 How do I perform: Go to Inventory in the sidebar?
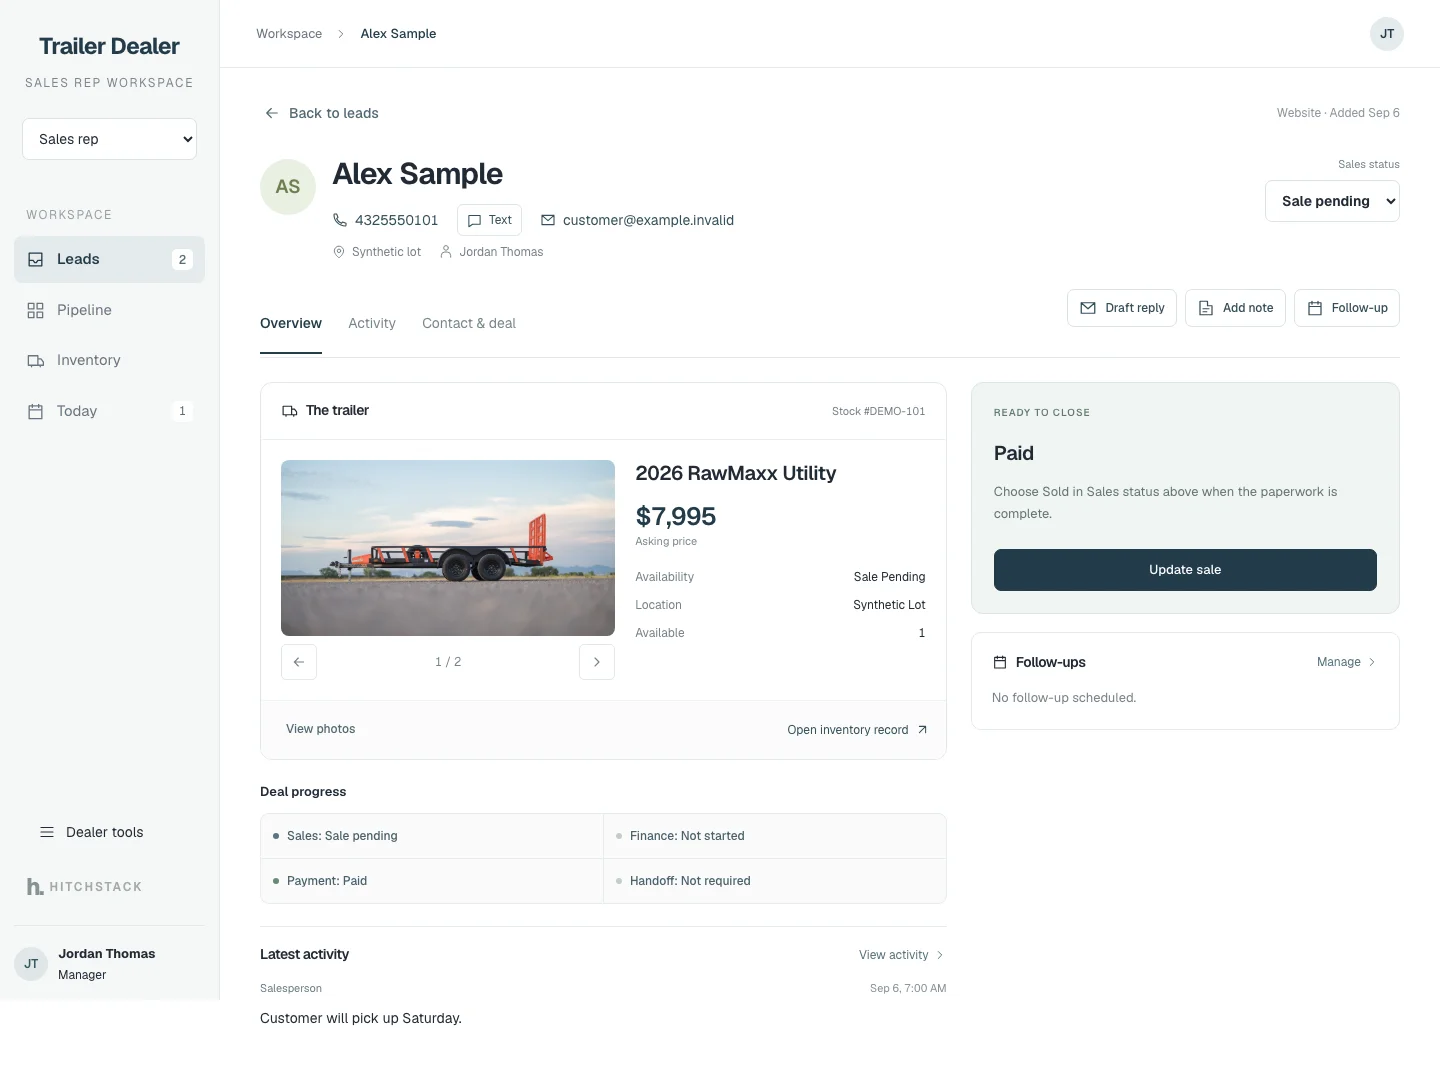pos(109,361)
